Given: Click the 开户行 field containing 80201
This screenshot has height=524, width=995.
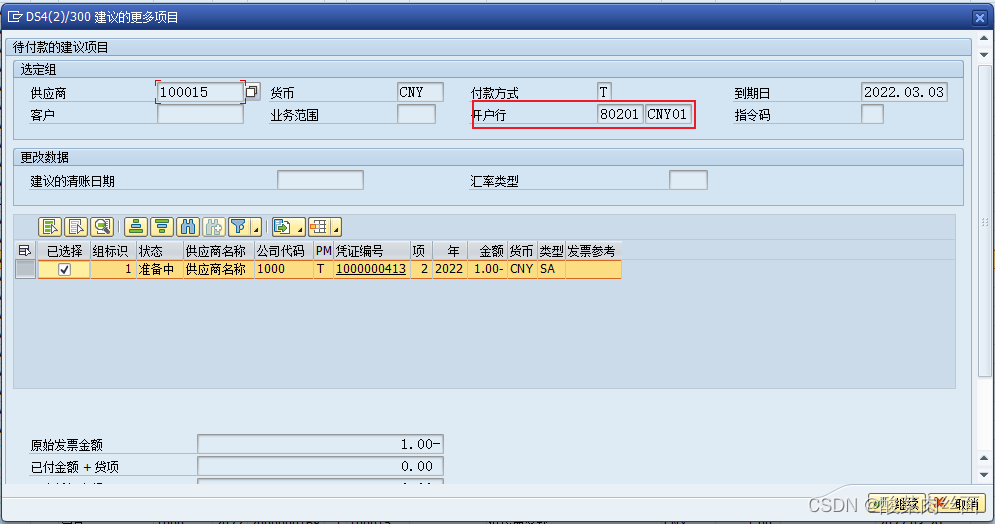Looking at the screenshot, I should 620,114.
